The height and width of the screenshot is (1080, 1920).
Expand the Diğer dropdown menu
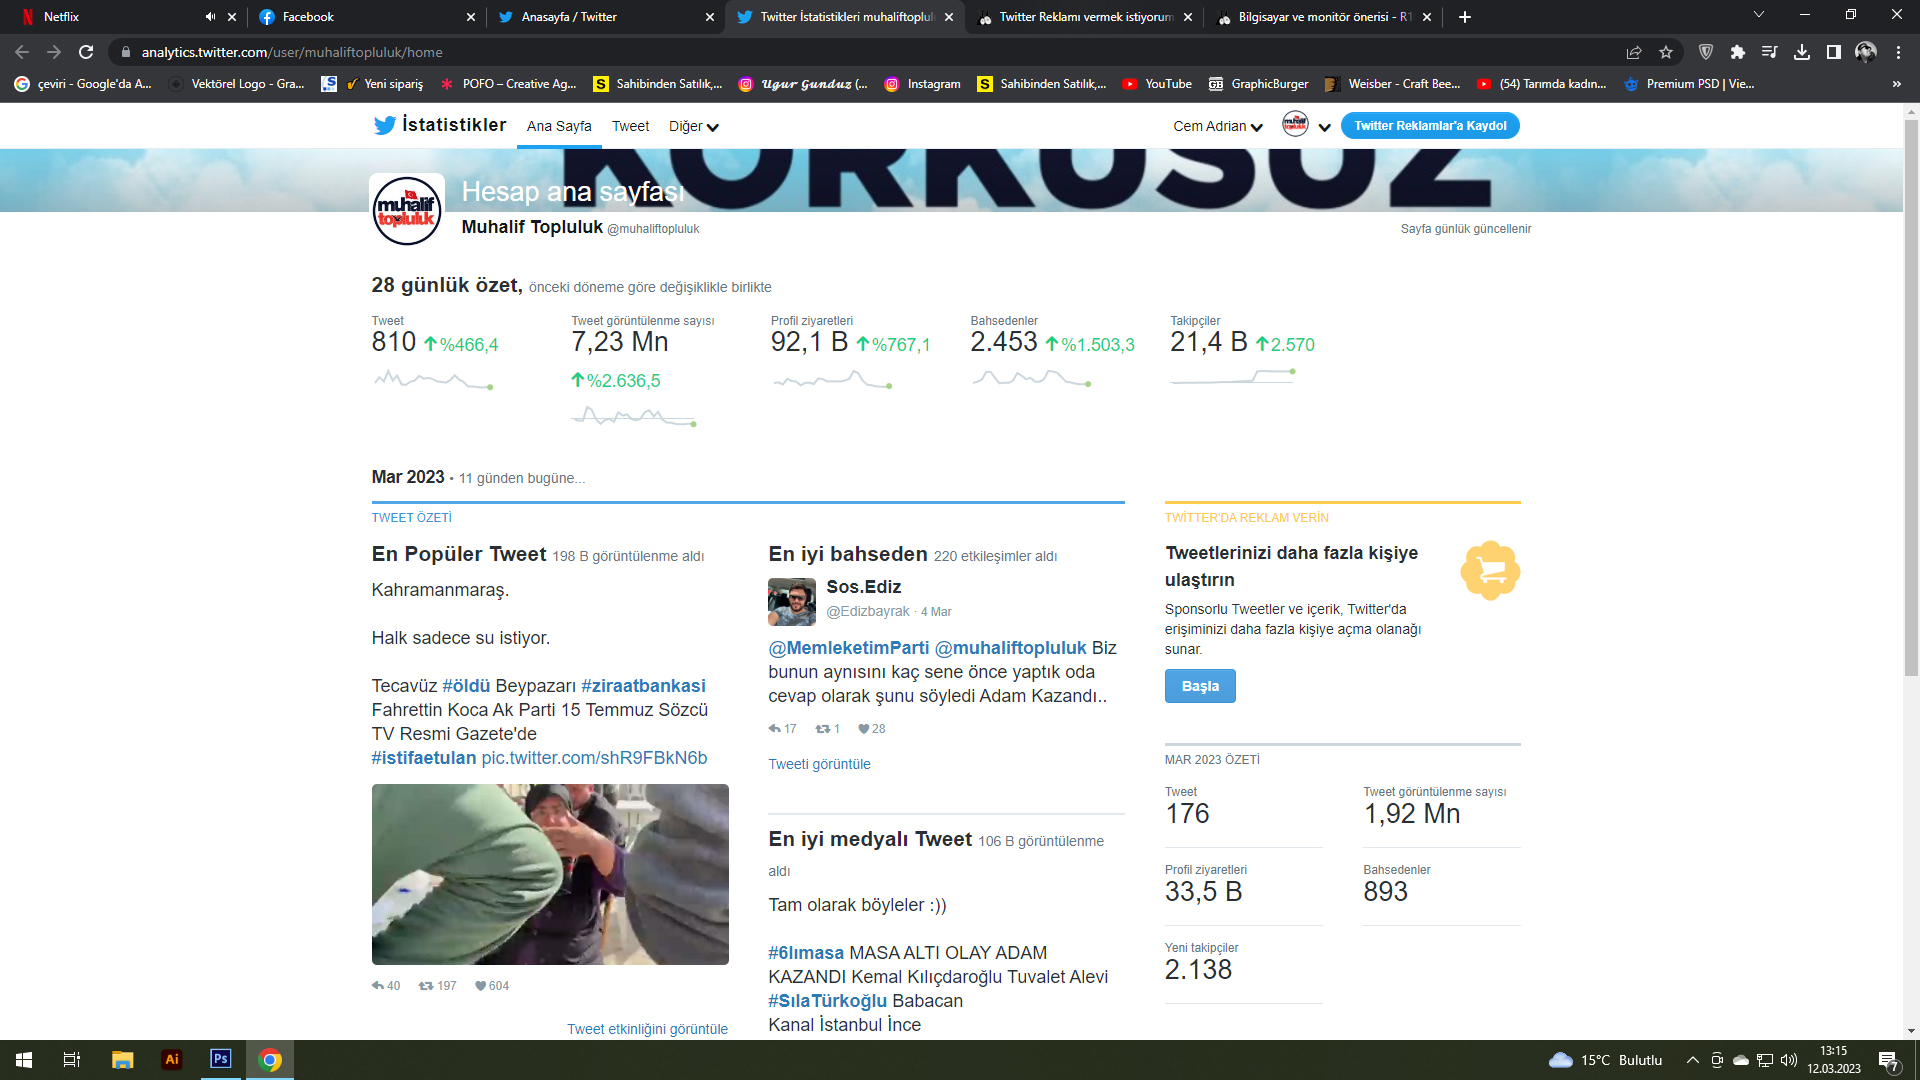click(694, 126)
